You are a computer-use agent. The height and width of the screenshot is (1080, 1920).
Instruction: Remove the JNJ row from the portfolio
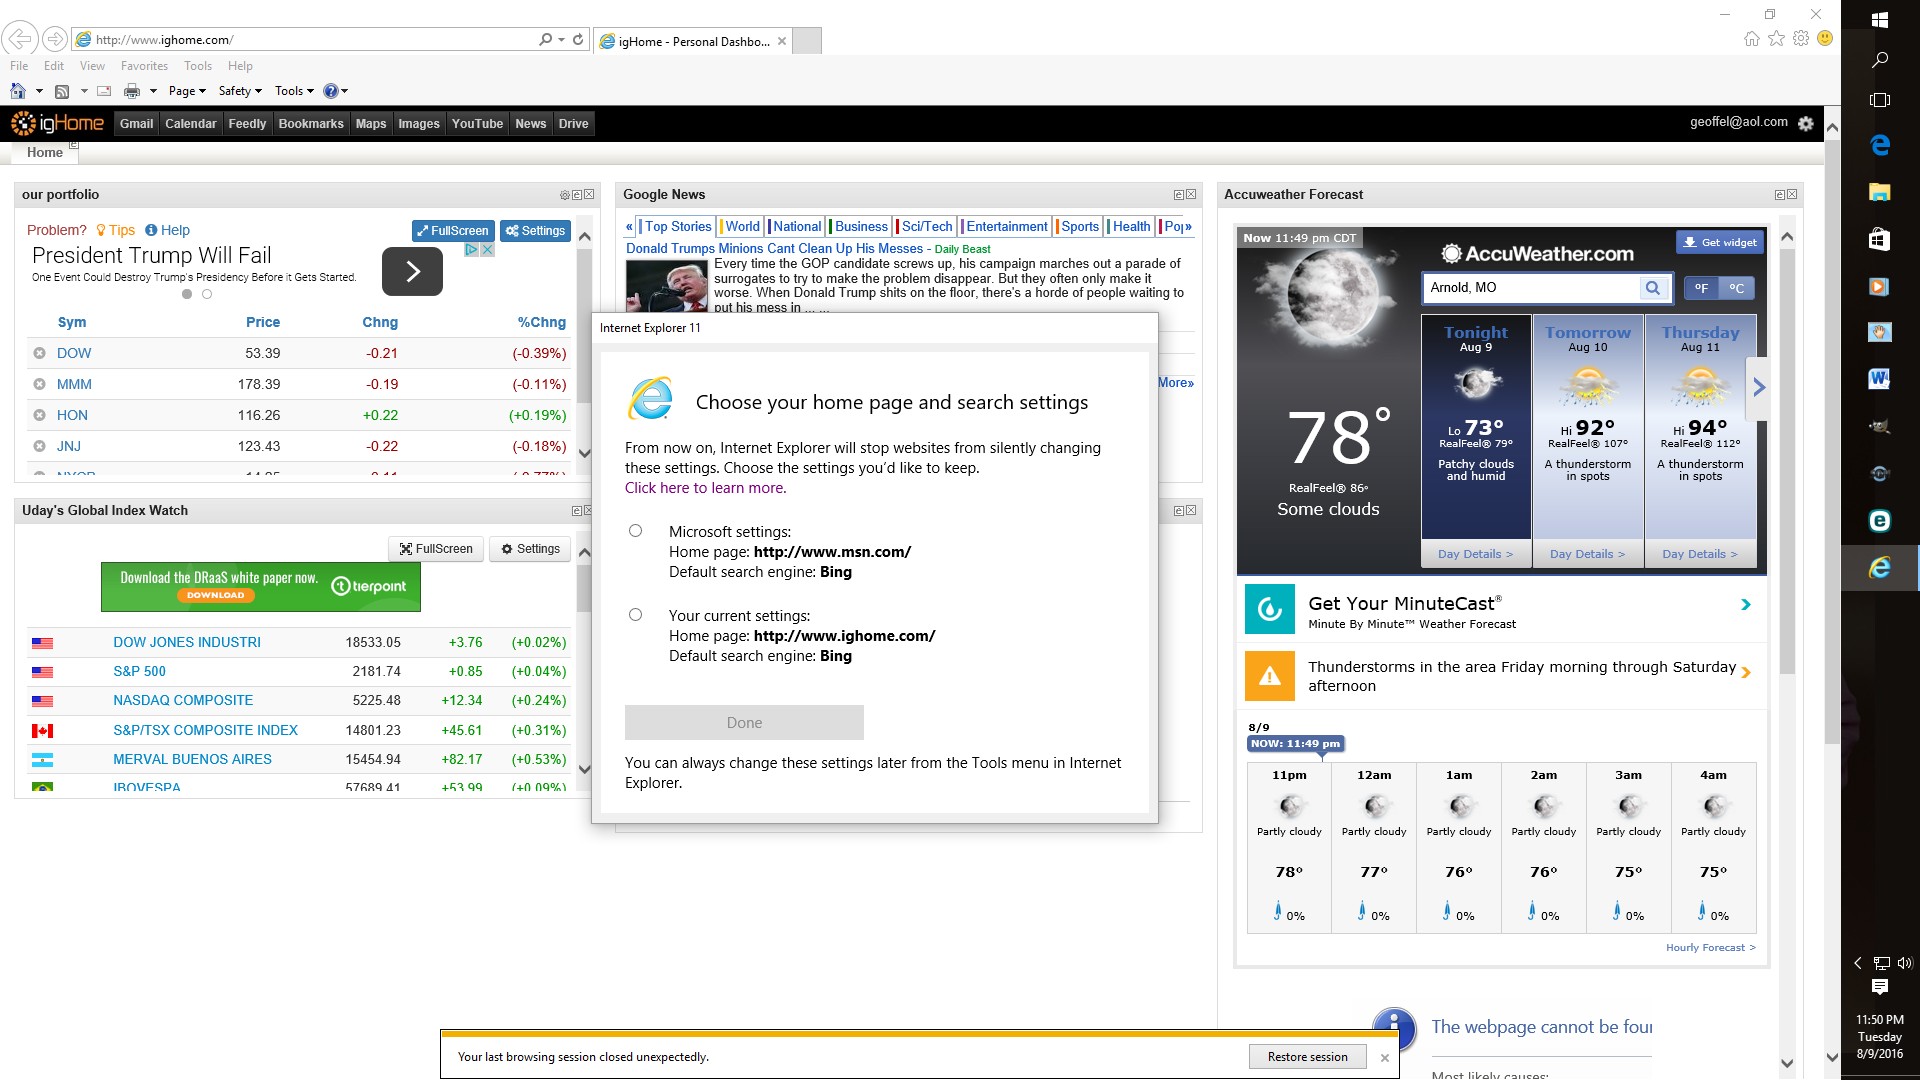(x=39, y=446)
